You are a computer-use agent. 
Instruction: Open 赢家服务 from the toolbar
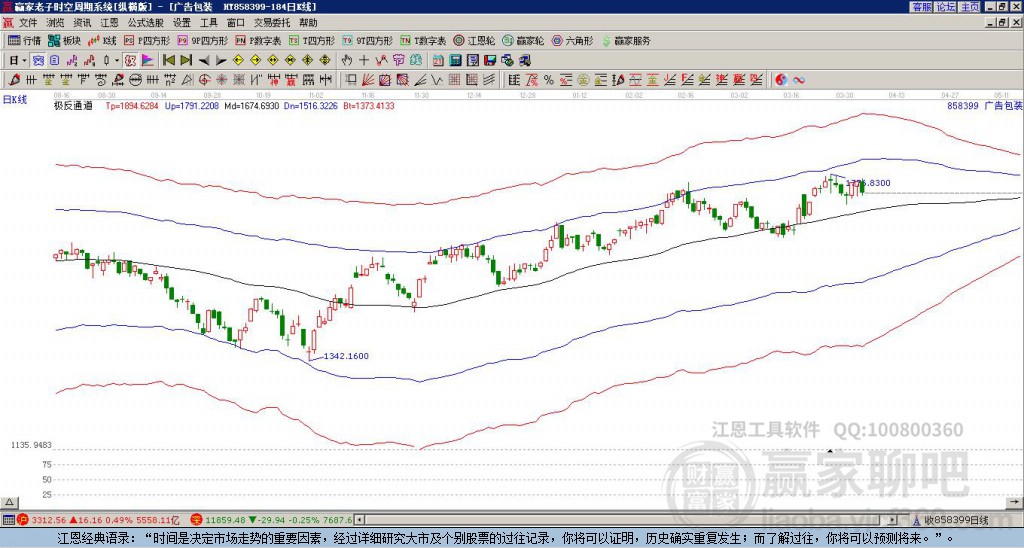click(626, 40)
